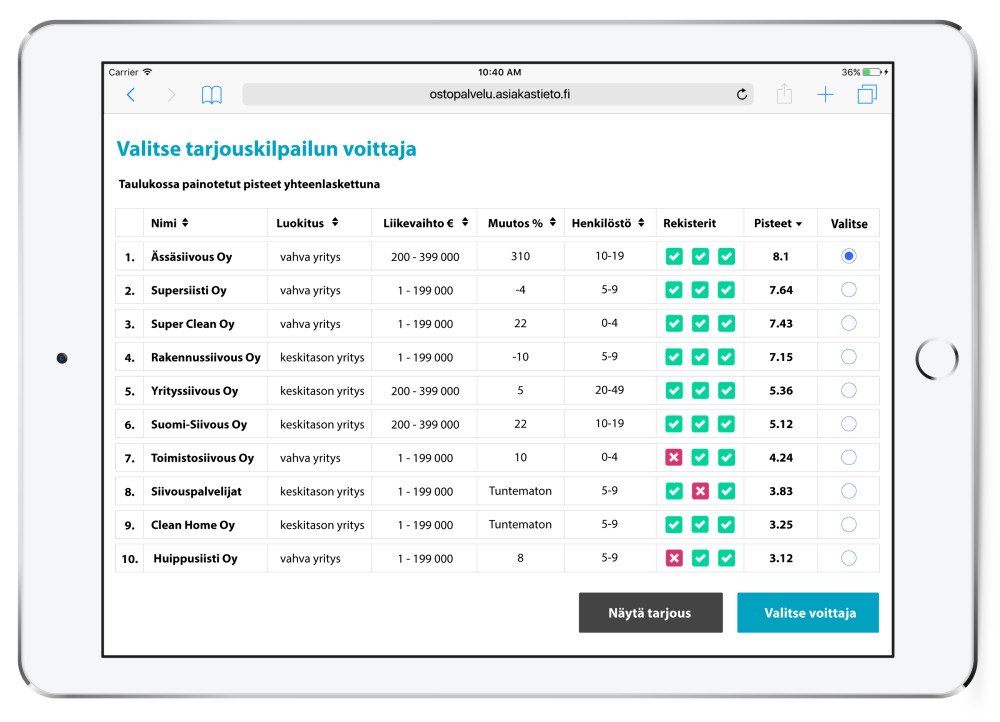Click Tuntematon in the Siivouspalvelijat row
1000x722 pixels.
point(520,491)
